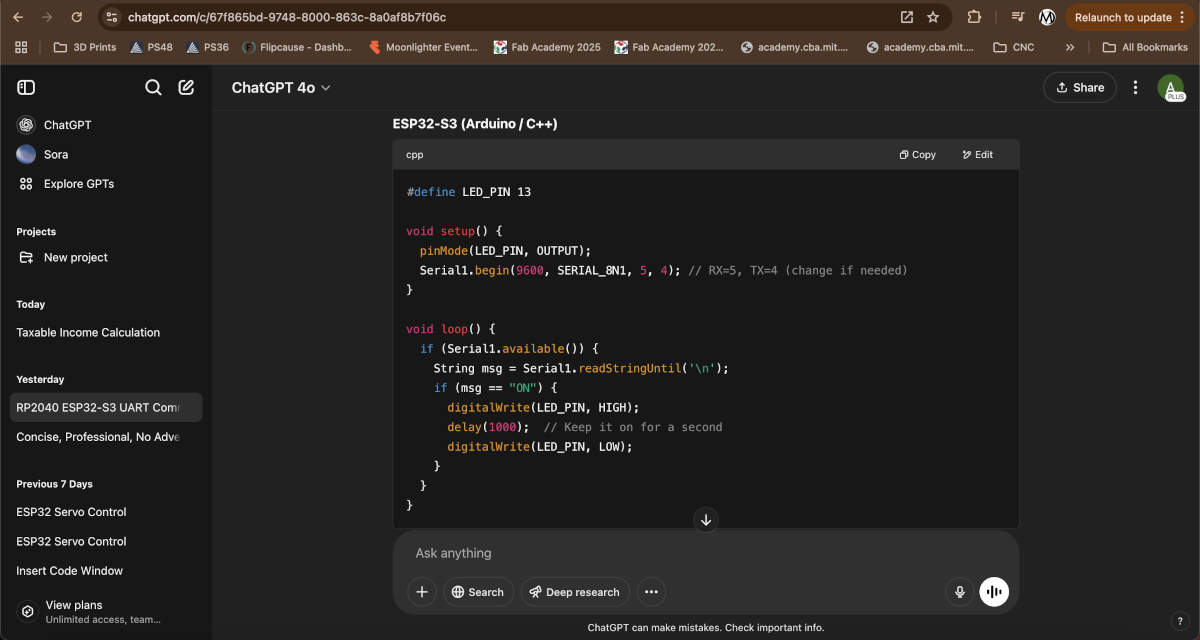Open the Moonlighter Event bookmark
The height and width of the screenshot is (640, 1200).
point(423,47)
